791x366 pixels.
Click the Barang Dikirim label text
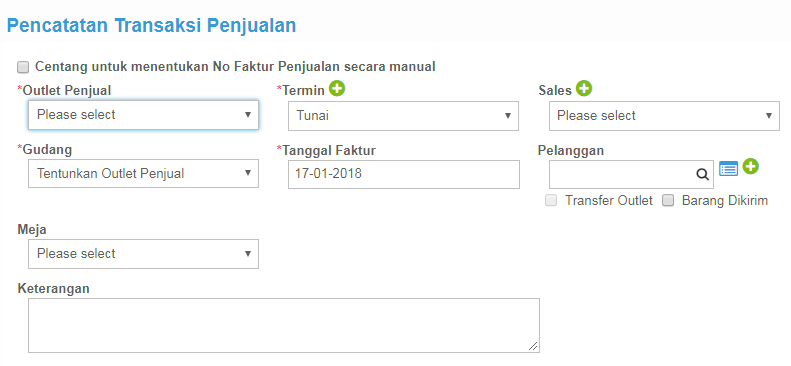(x=724, y=201)
